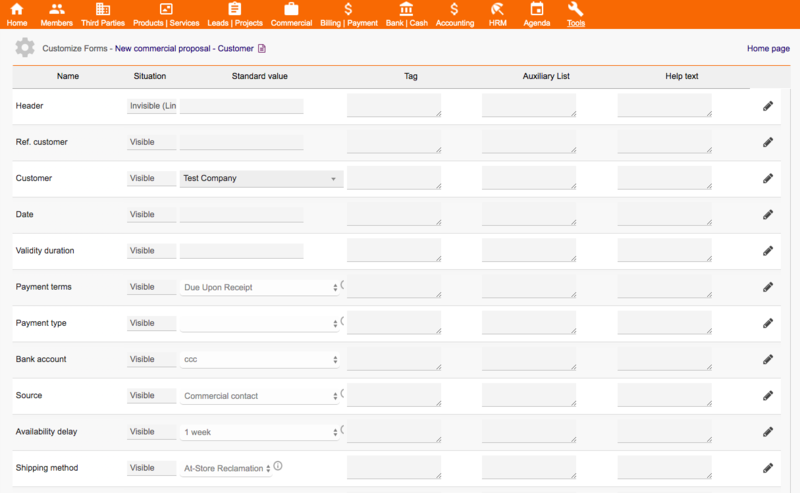Open the Payment terms Due Upon Receipt dropdown
The height and width of the screenshot is (493, 800).
click(260, 287)
